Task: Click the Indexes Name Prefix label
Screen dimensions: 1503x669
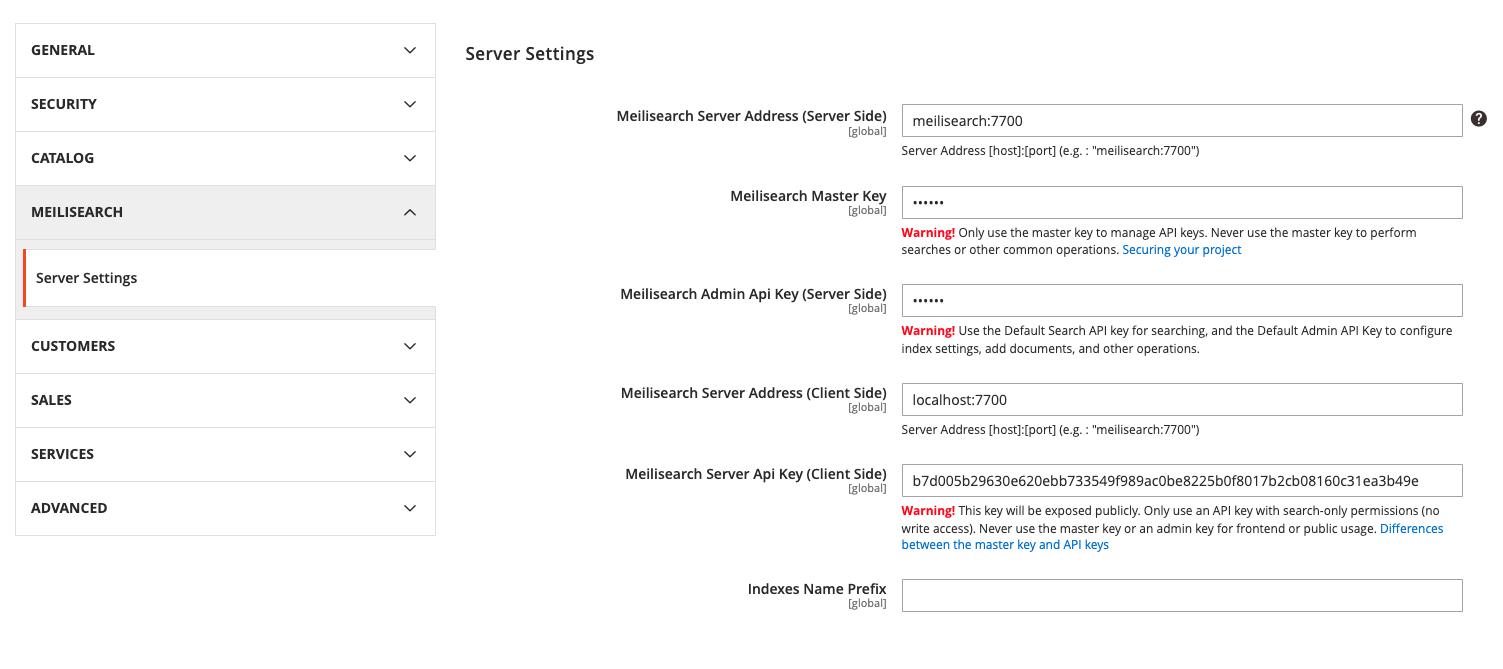Action: click(x=817, y=589)
